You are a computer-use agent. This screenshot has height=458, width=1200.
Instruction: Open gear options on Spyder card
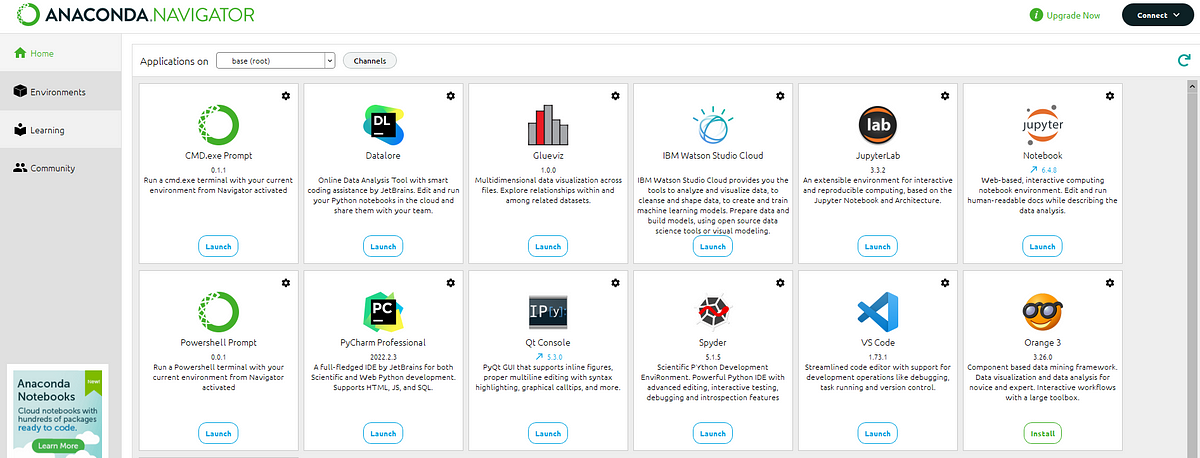click(x=780, y=283)
